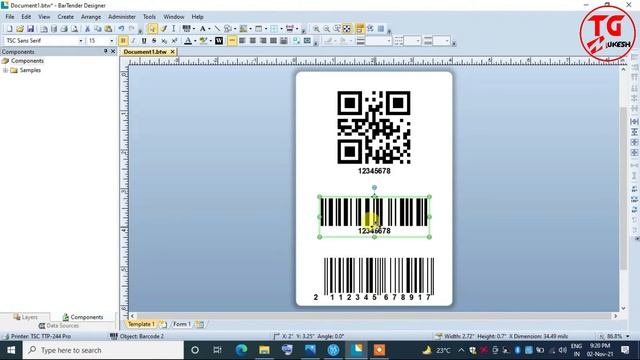This screenshot has height=360, width=640.
Task: Click the highlight fill color button
Action: 203,41
